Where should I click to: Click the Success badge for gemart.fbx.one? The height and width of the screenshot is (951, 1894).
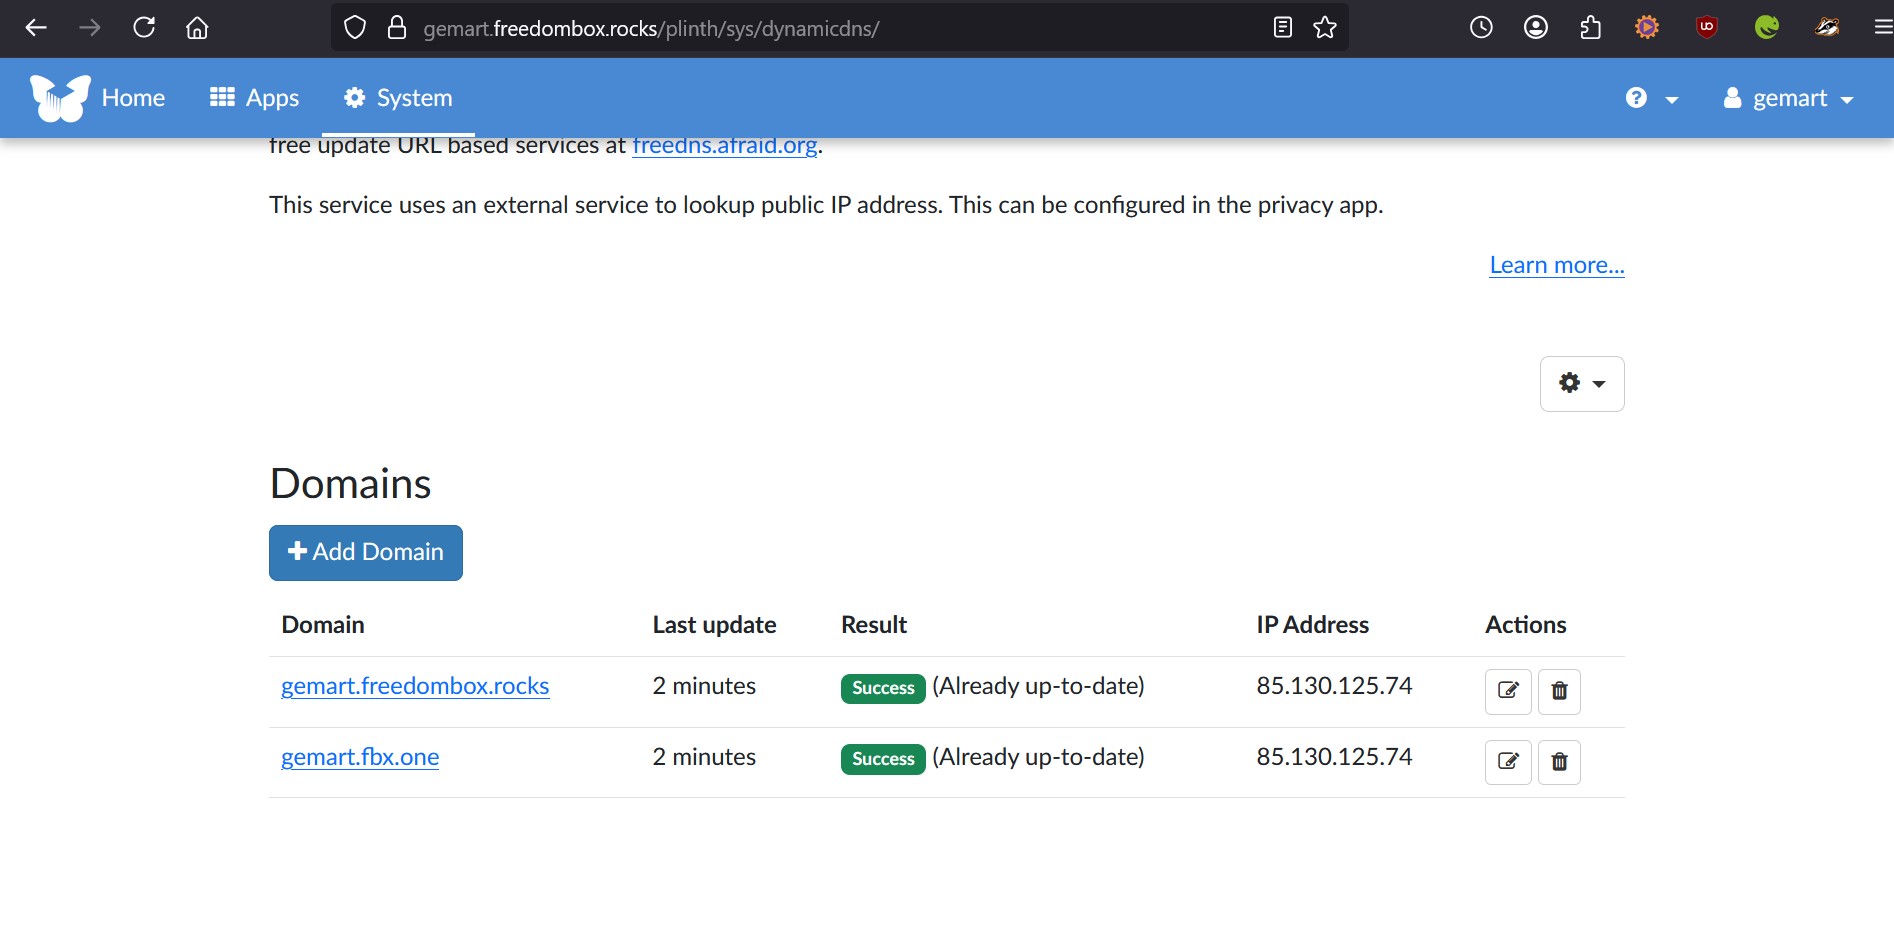pyautogui.click(x=883, y=759)
